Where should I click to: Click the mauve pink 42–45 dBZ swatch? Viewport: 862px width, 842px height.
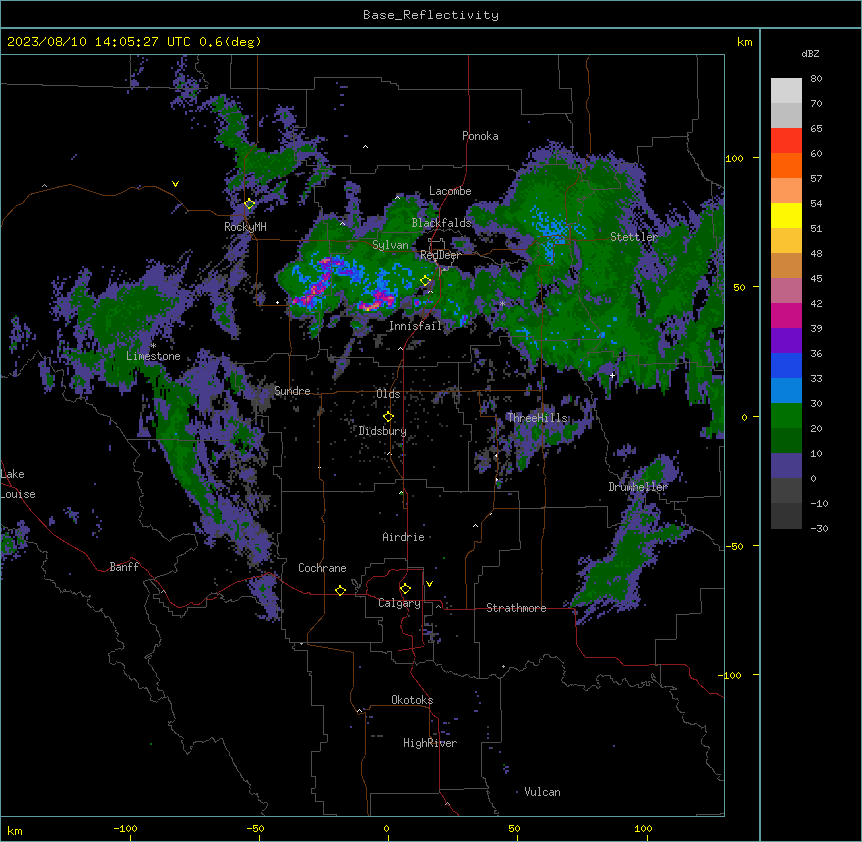786,291
